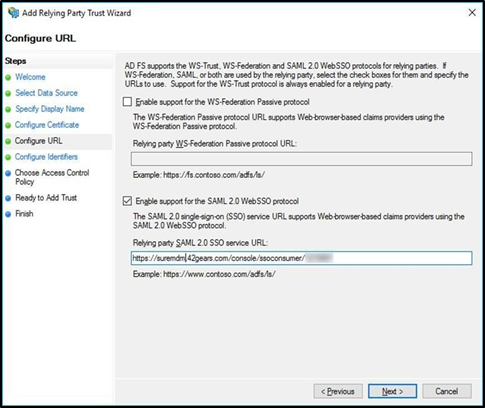Image resolution: width=485 pixels, height=408 pixels.
Task: Uncheck SAML 2.0 WebSSO protocol support
Action: tap(127, 201)
